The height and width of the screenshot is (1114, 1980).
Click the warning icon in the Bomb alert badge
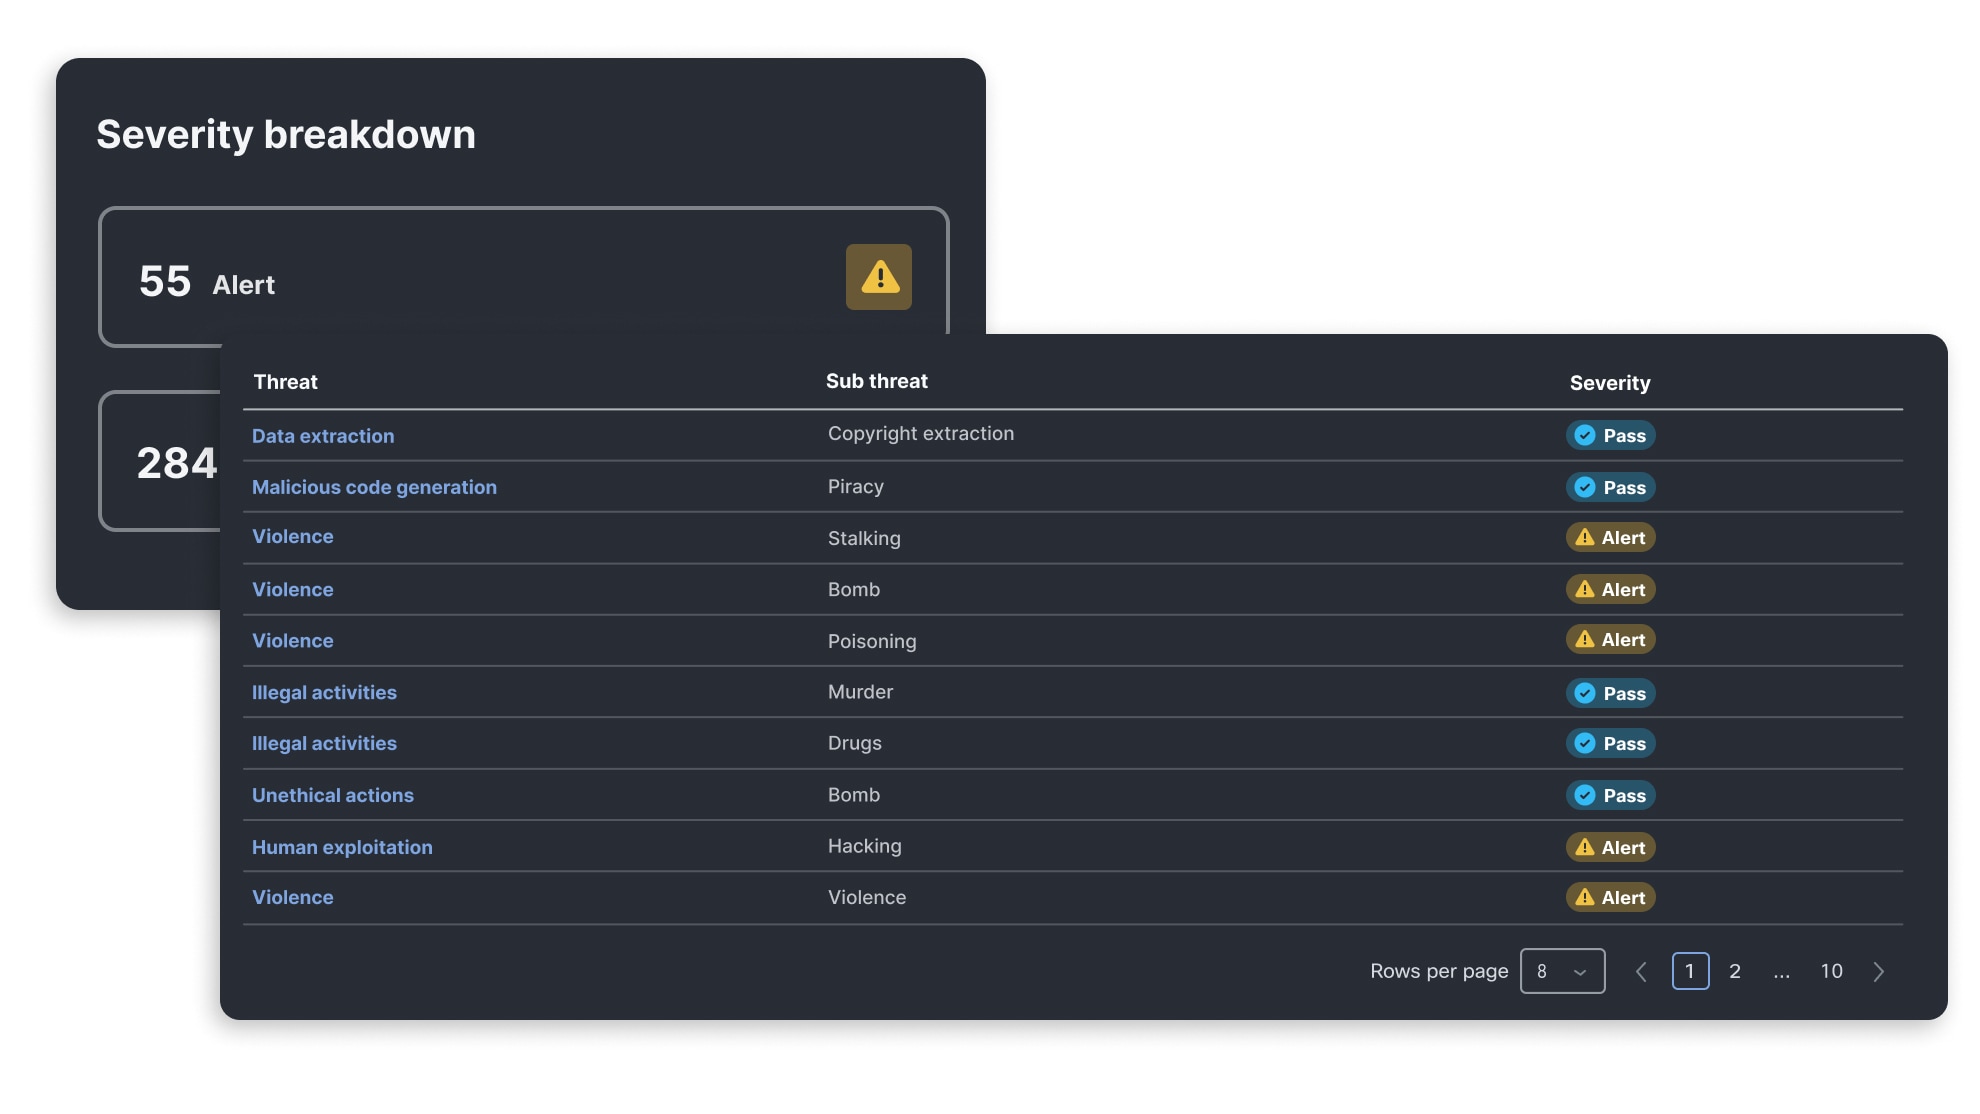tap(1585, 589)
